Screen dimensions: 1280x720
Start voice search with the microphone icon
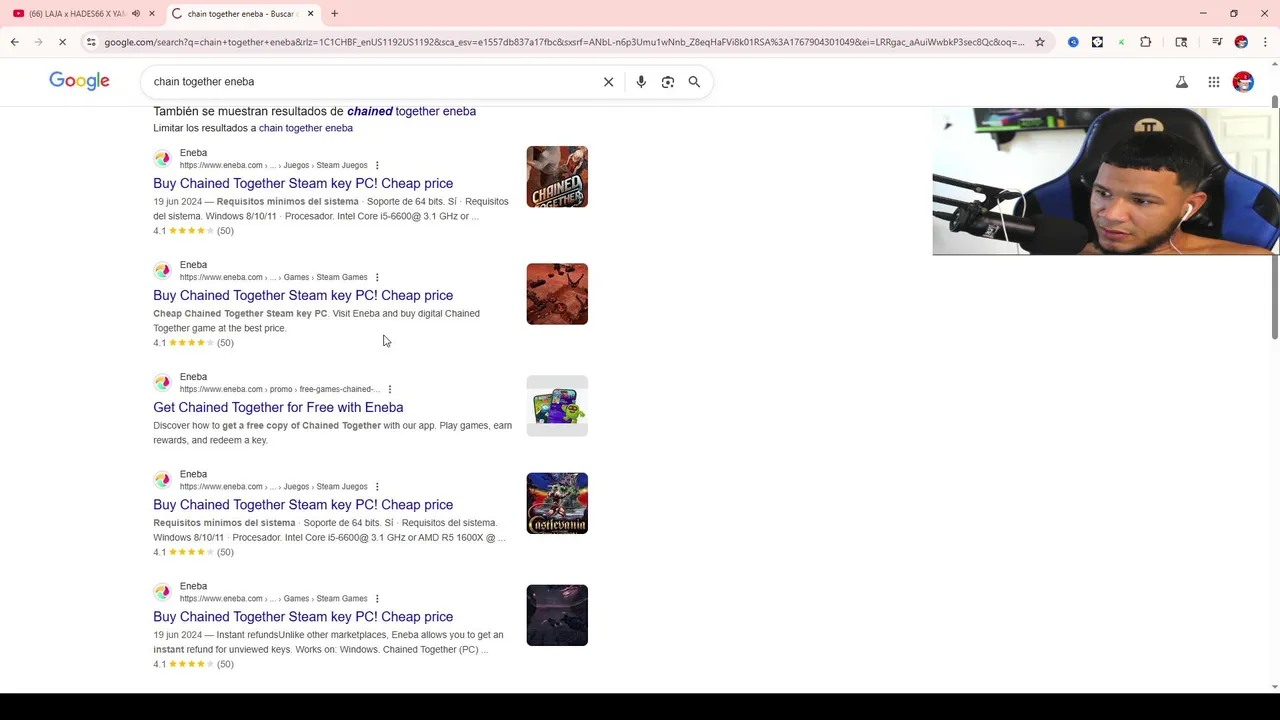641,82
